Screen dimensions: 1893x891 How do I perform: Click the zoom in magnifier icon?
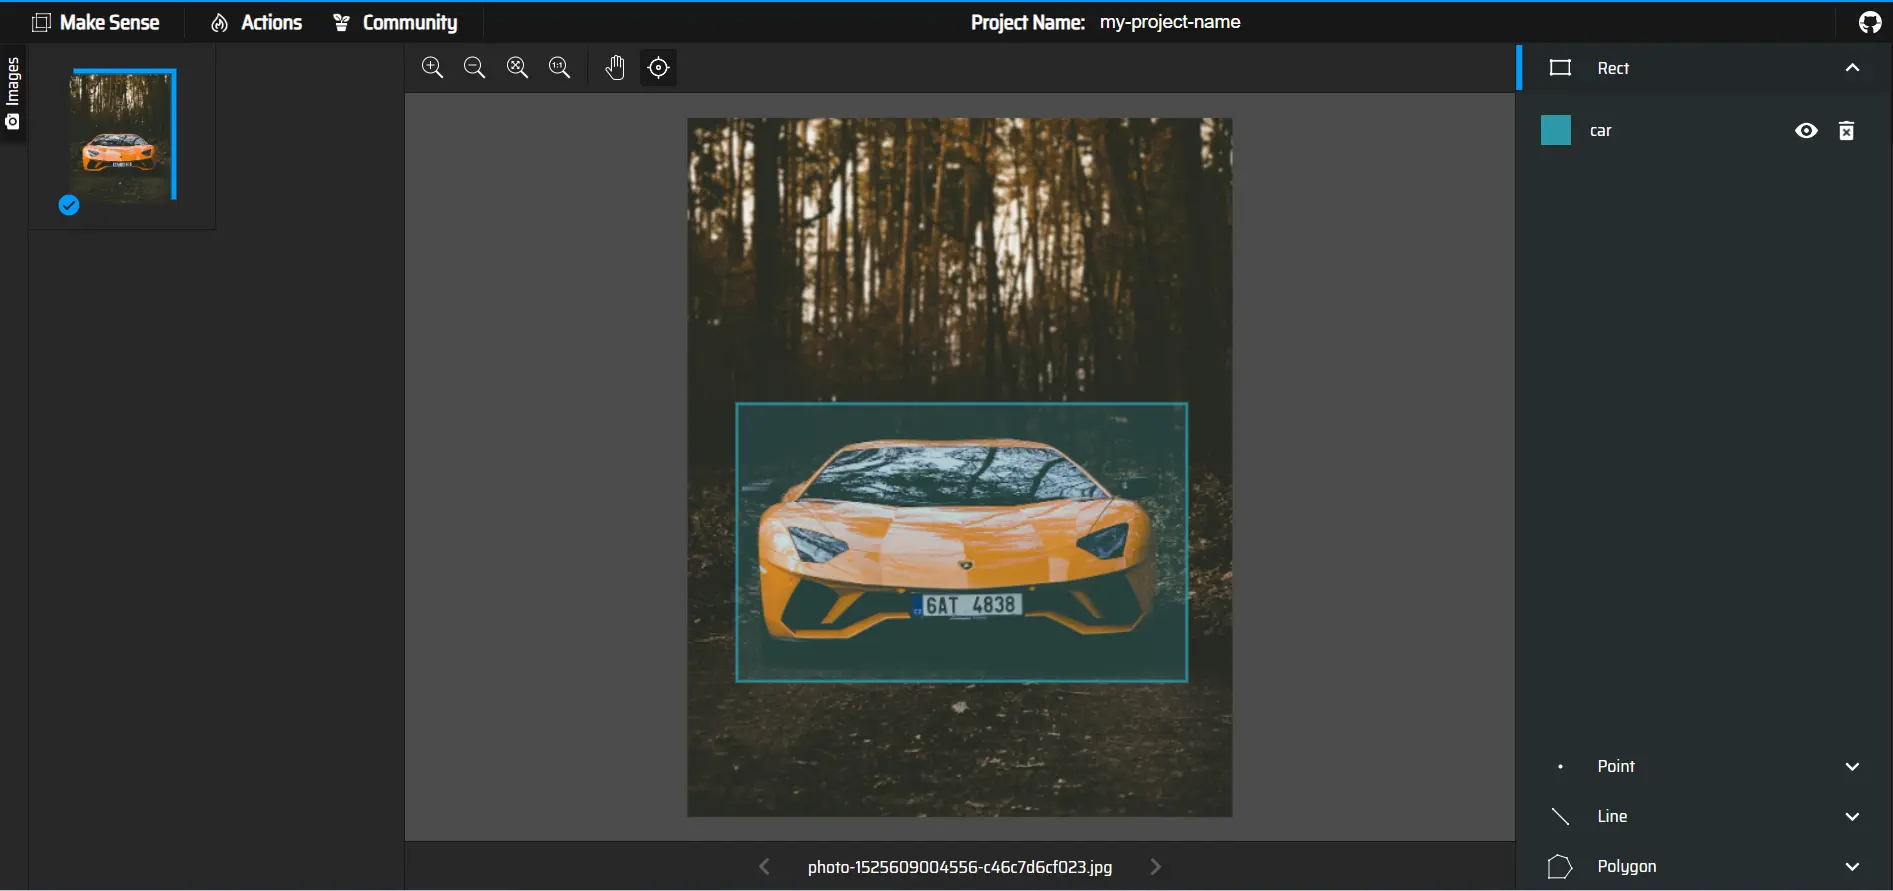pos(432,67)
